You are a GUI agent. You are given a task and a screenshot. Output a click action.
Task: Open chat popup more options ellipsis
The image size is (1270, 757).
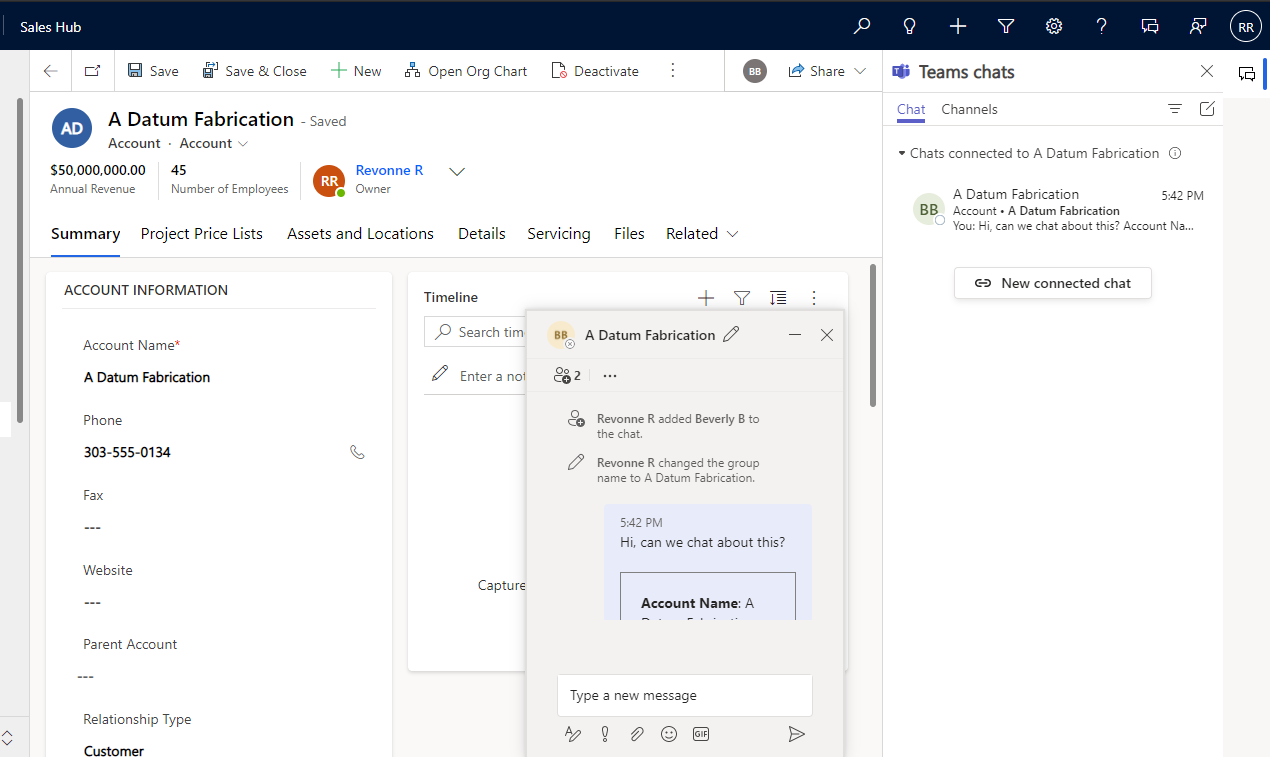[x=610, y=376]
